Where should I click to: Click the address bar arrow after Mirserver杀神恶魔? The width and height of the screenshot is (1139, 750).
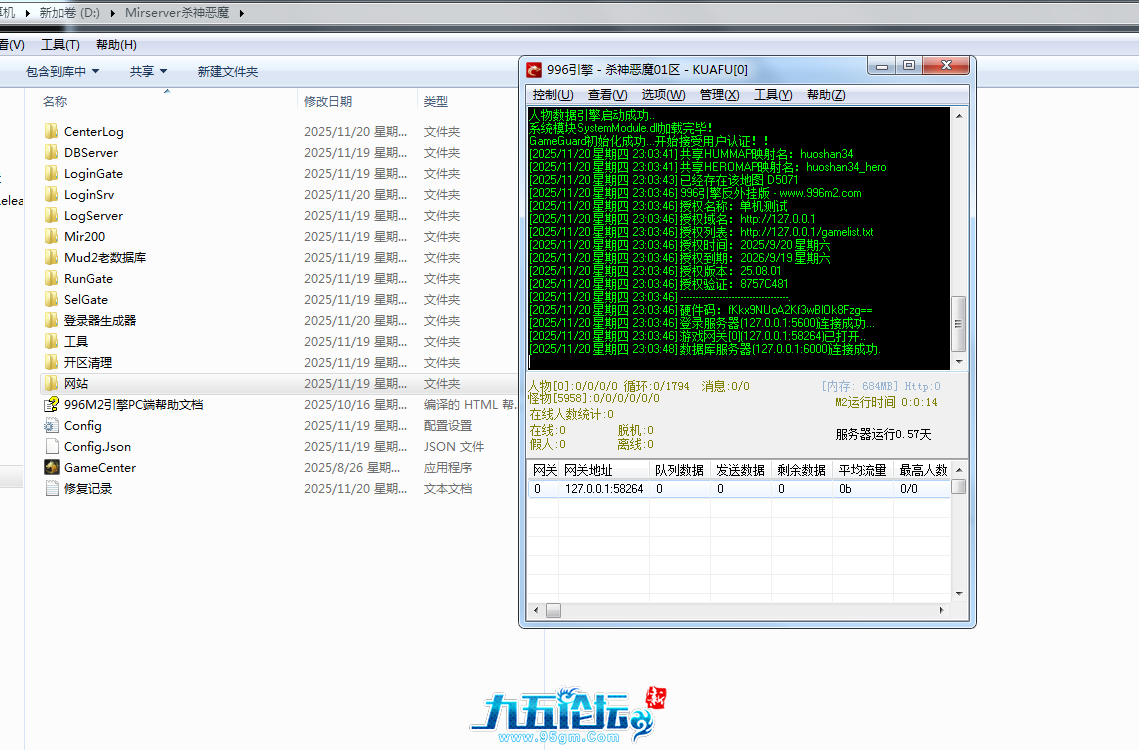tap(242, 13)
